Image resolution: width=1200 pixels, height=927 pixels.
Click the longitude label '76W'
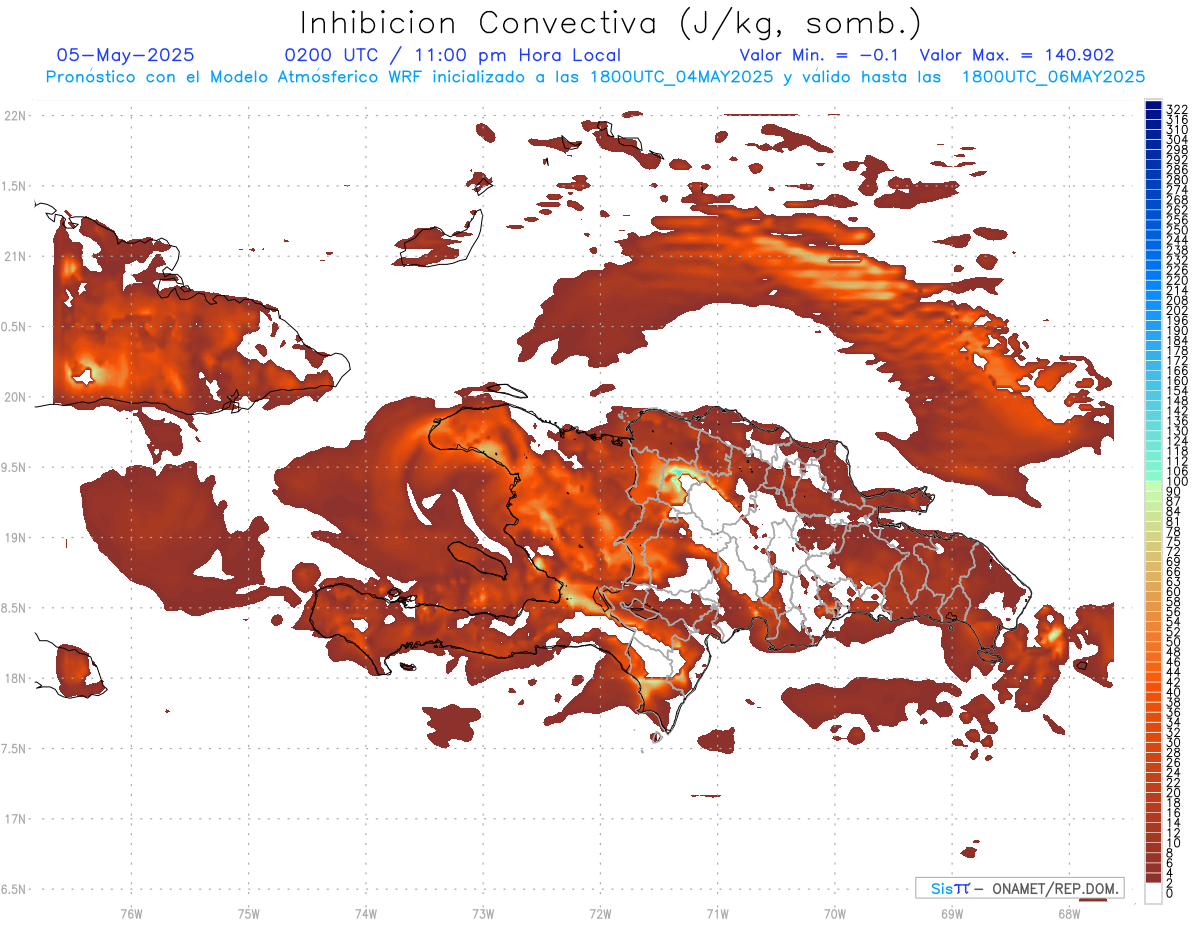tap(131, 913)
